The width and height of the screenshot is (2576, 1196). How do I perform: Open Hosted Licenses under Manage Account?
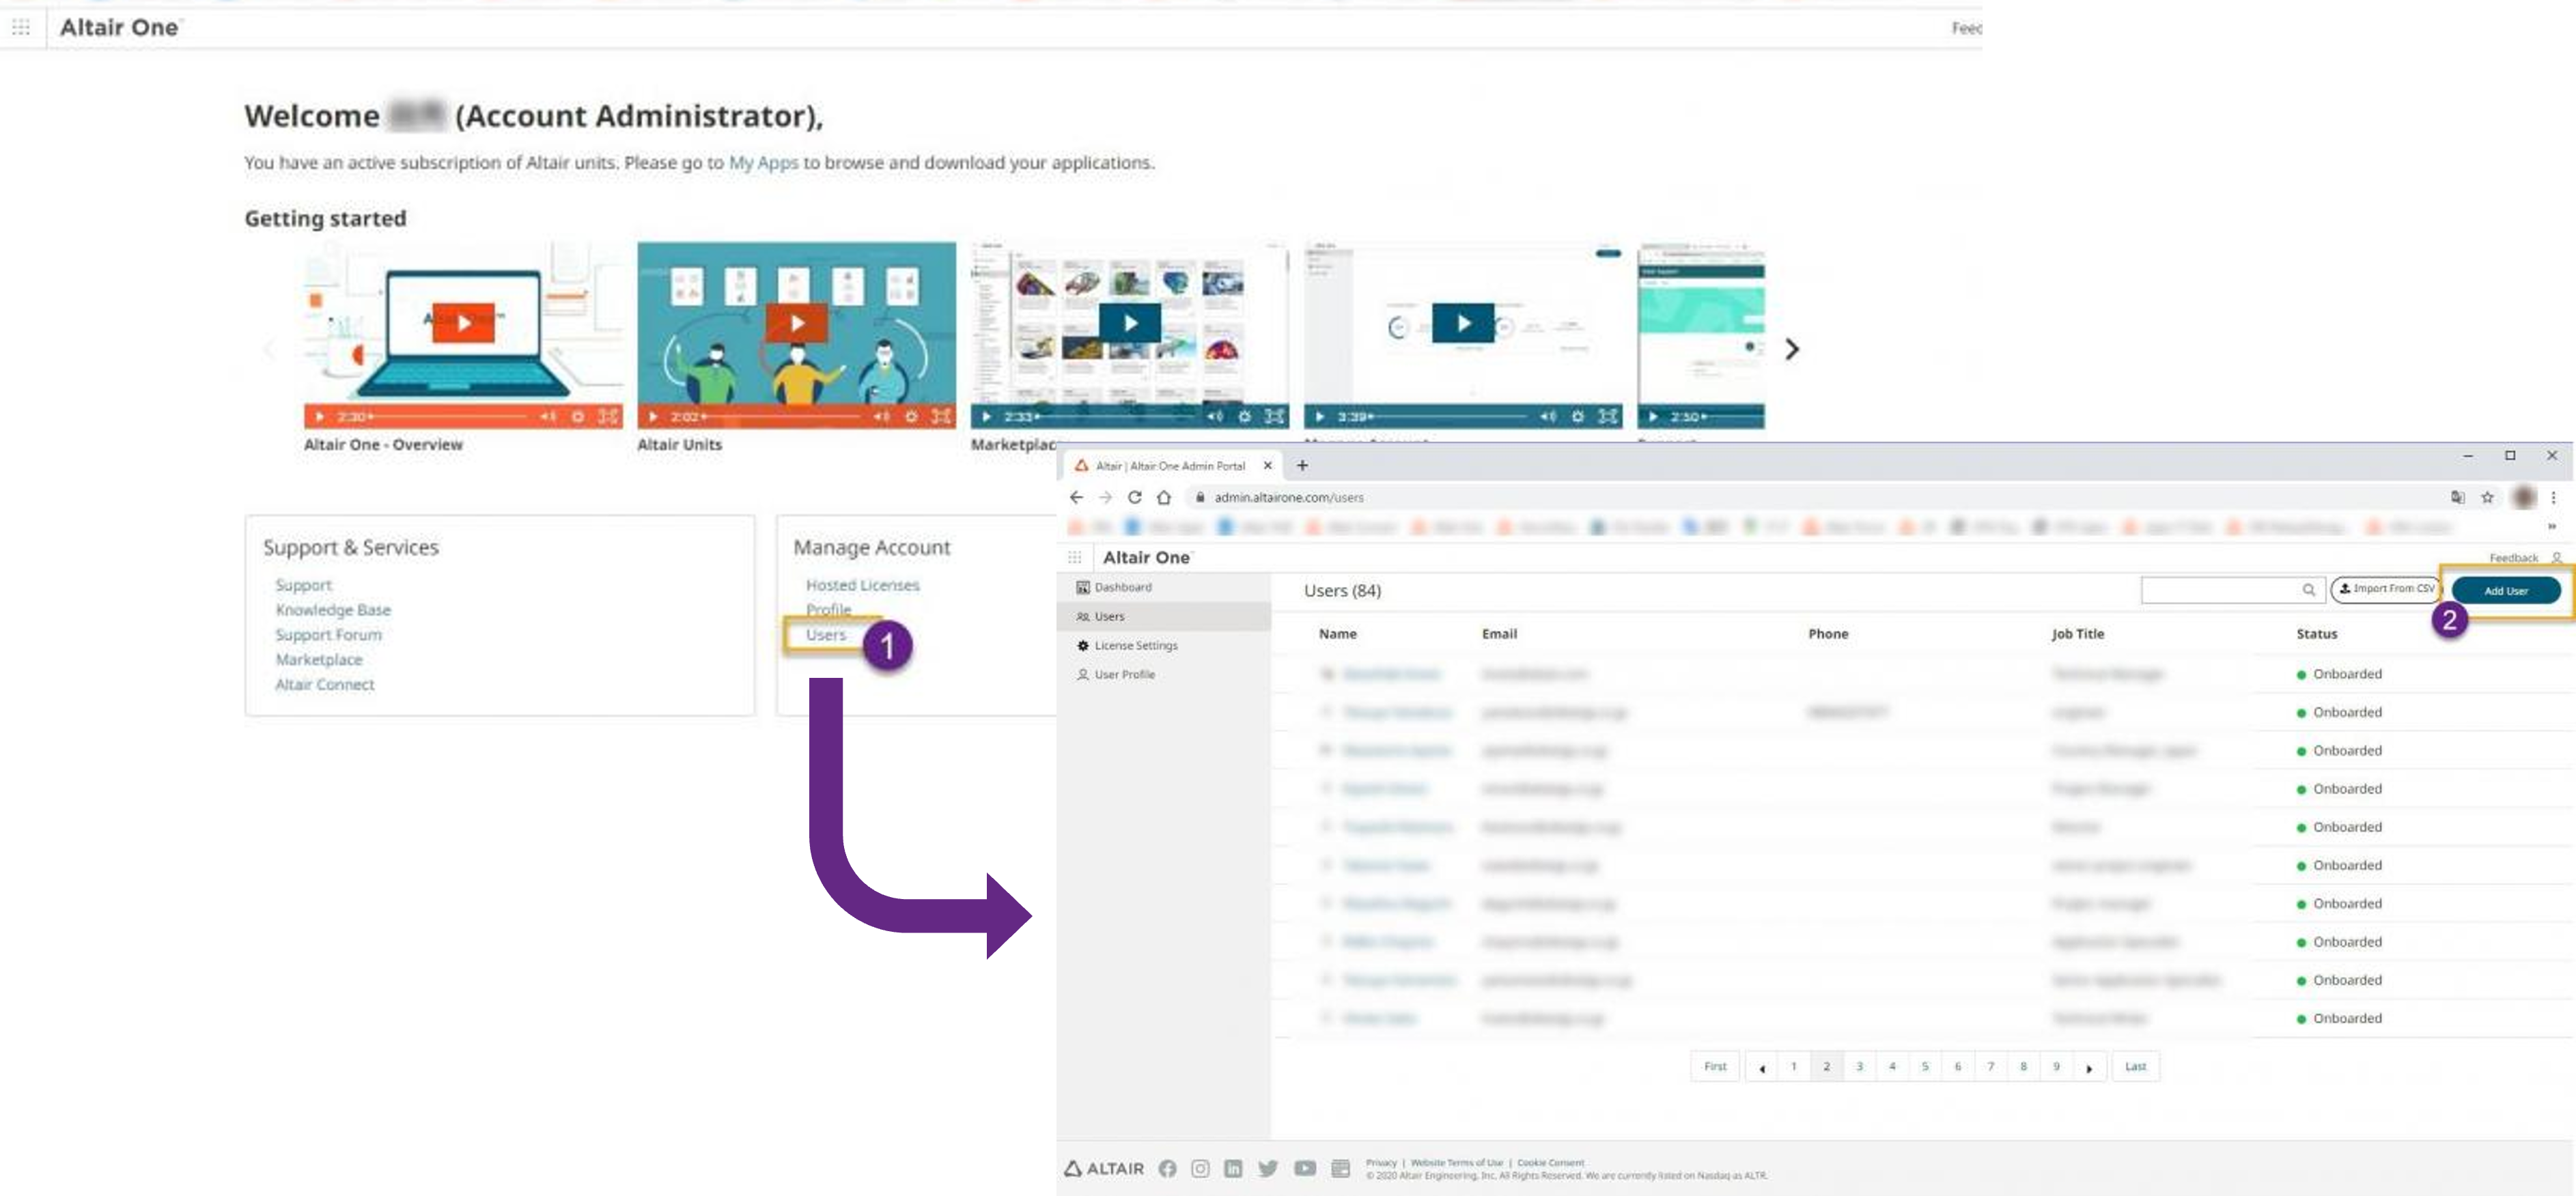pos(862,585)
